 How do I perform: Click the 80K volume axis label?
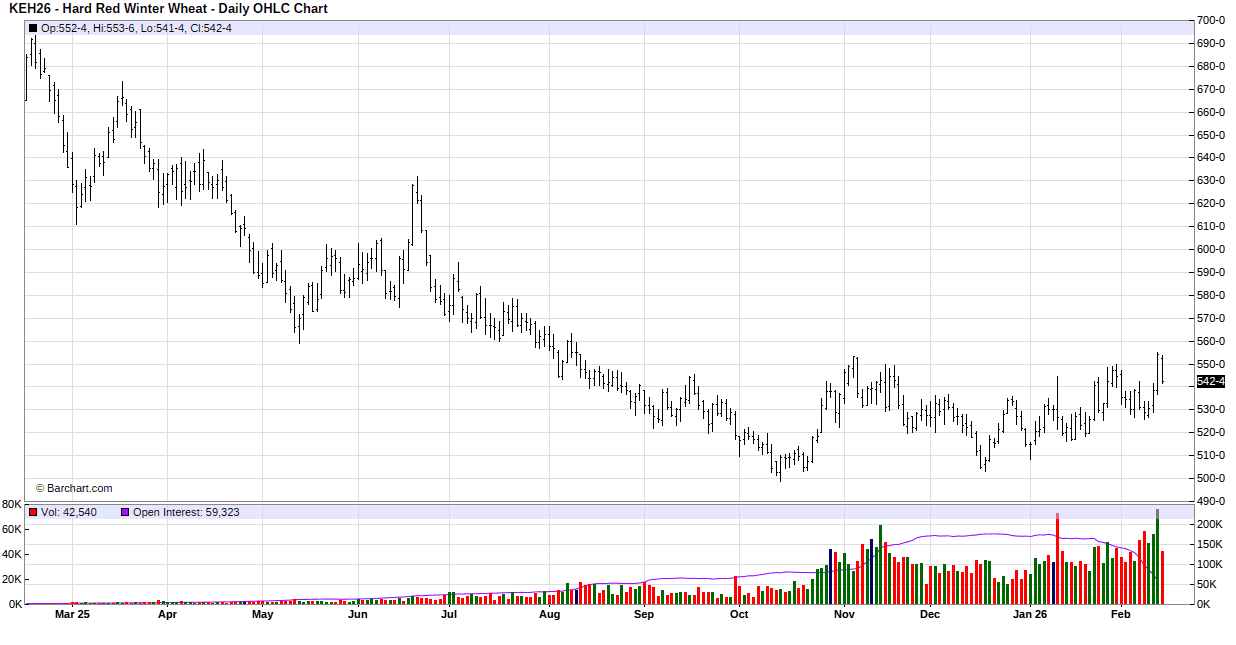point(12,504)
